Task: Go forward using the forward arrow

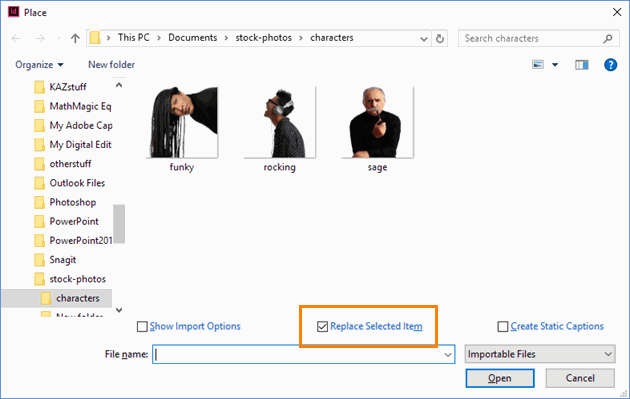Action: [x=40, y=39]
